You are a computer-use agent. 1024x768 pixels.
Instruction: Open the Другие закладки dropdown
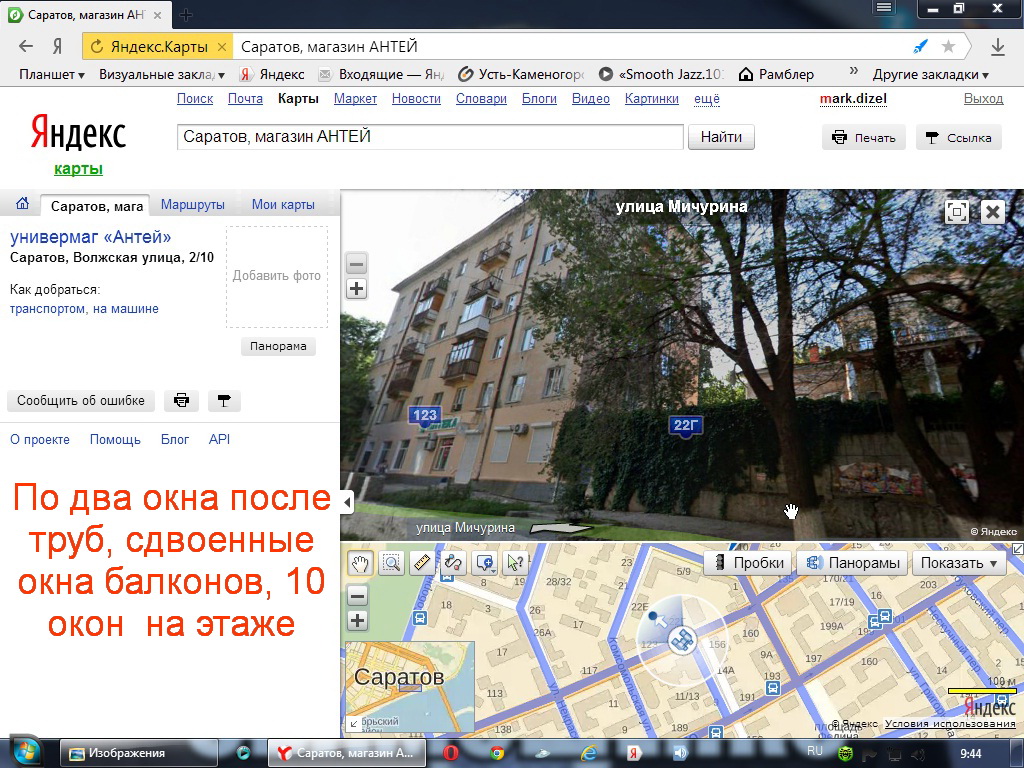pyautogui.click(x=930, y=74)
